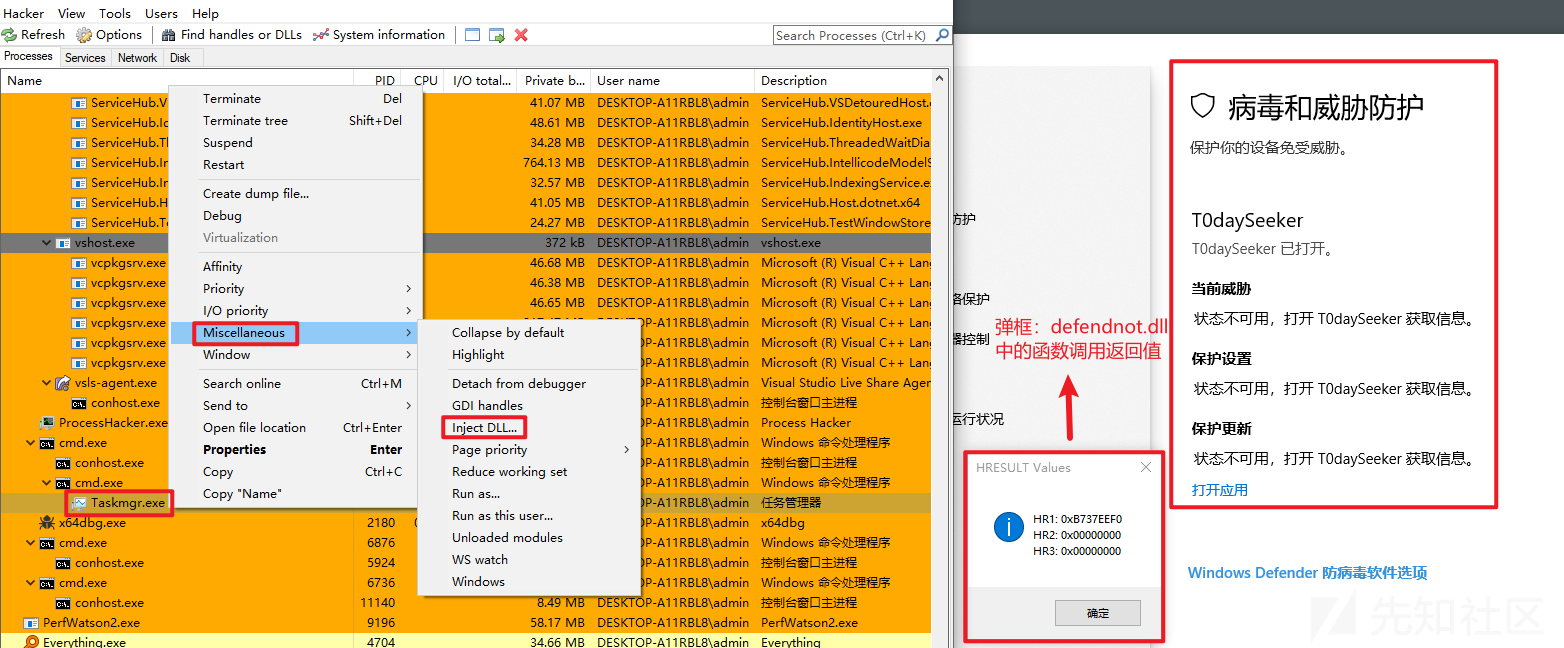The height and width of the screenshot is (648, 1564).
Task: Select the Taskmgr.exe process icon
Action: pos(80,503)
